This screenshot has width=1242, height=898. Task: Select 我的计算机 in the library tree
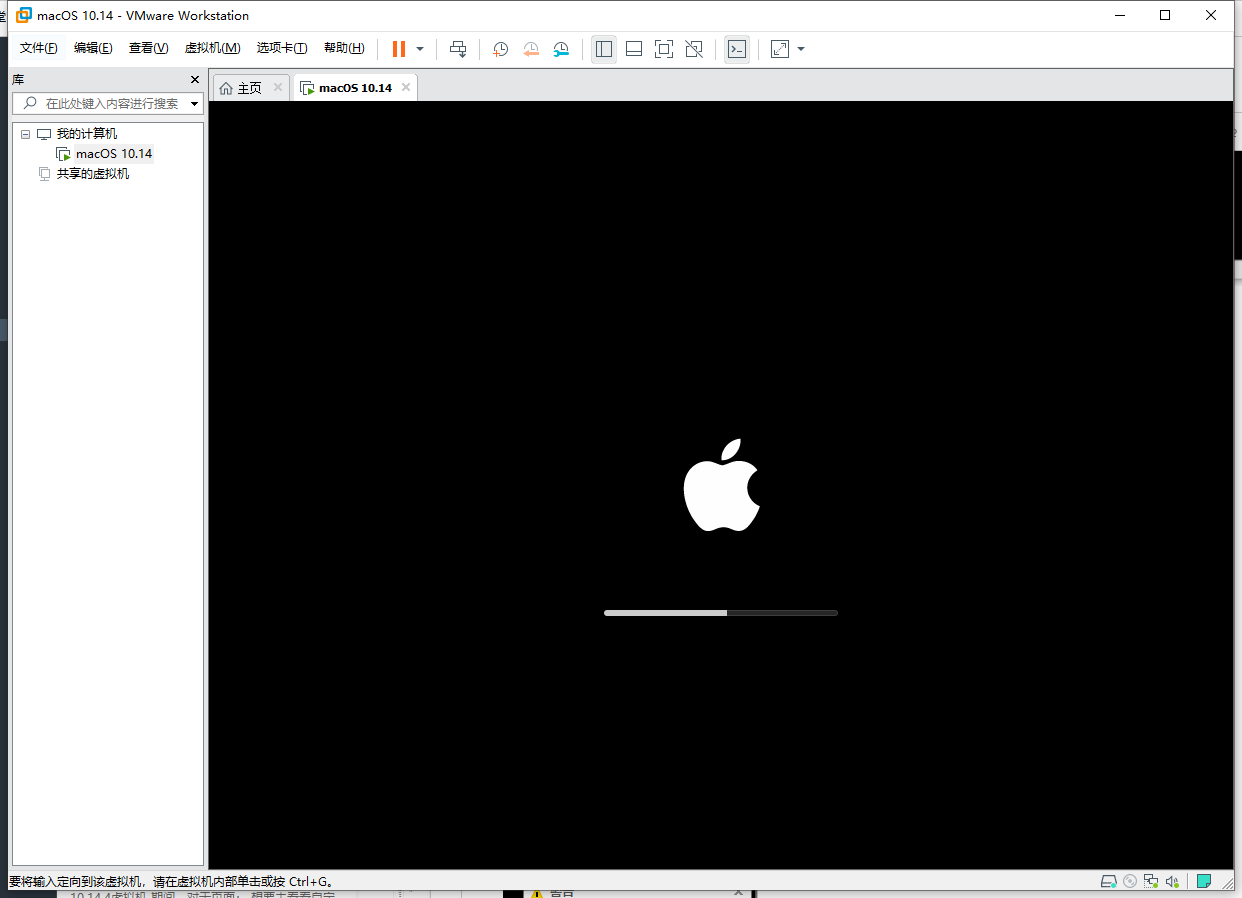(x=86, y=134)
